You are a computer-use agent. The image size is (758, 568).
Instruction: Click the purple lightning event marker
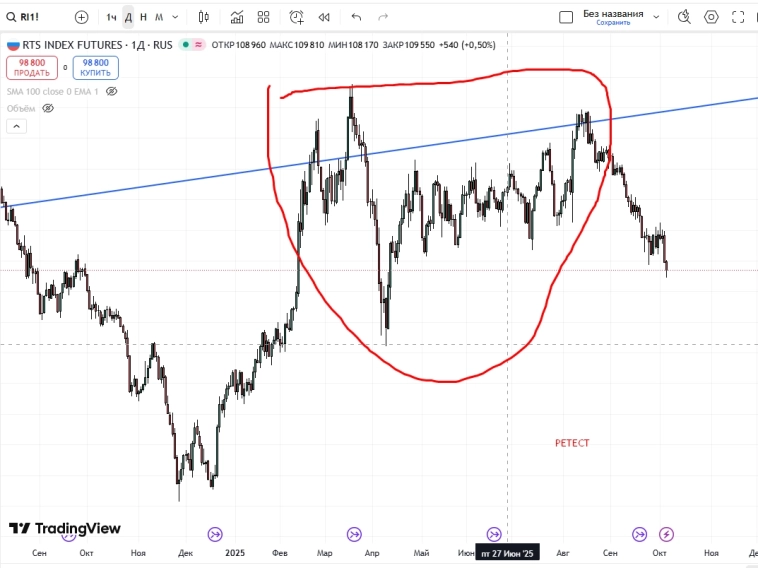667,535
